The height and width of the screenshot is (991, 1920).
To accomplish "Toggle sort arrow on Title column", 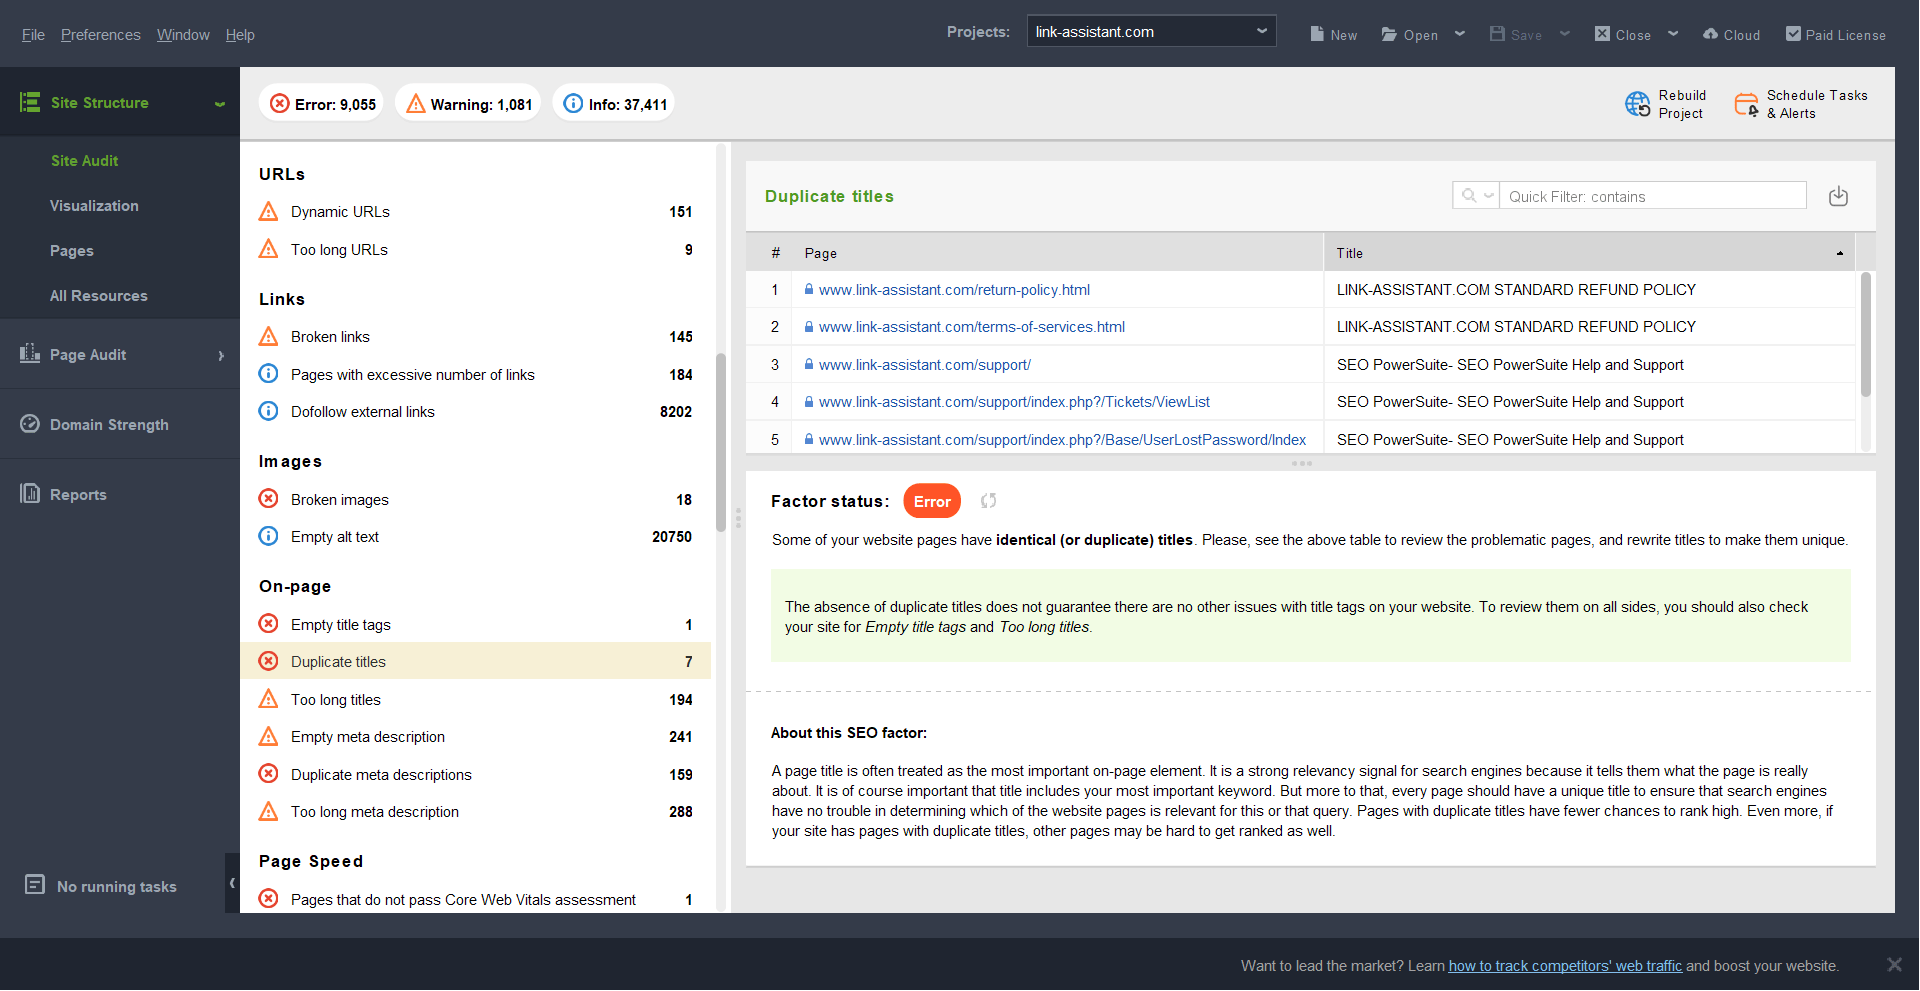I will pyautogui.click(x=1839, y=253).
